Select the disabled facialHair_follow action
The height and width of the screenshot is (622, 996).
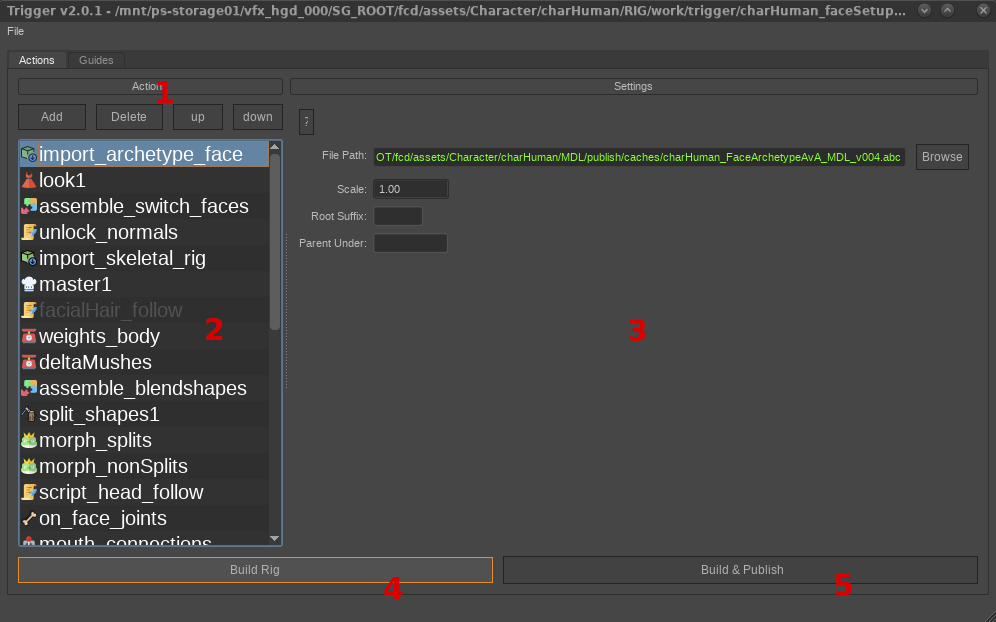coord(144,310)
